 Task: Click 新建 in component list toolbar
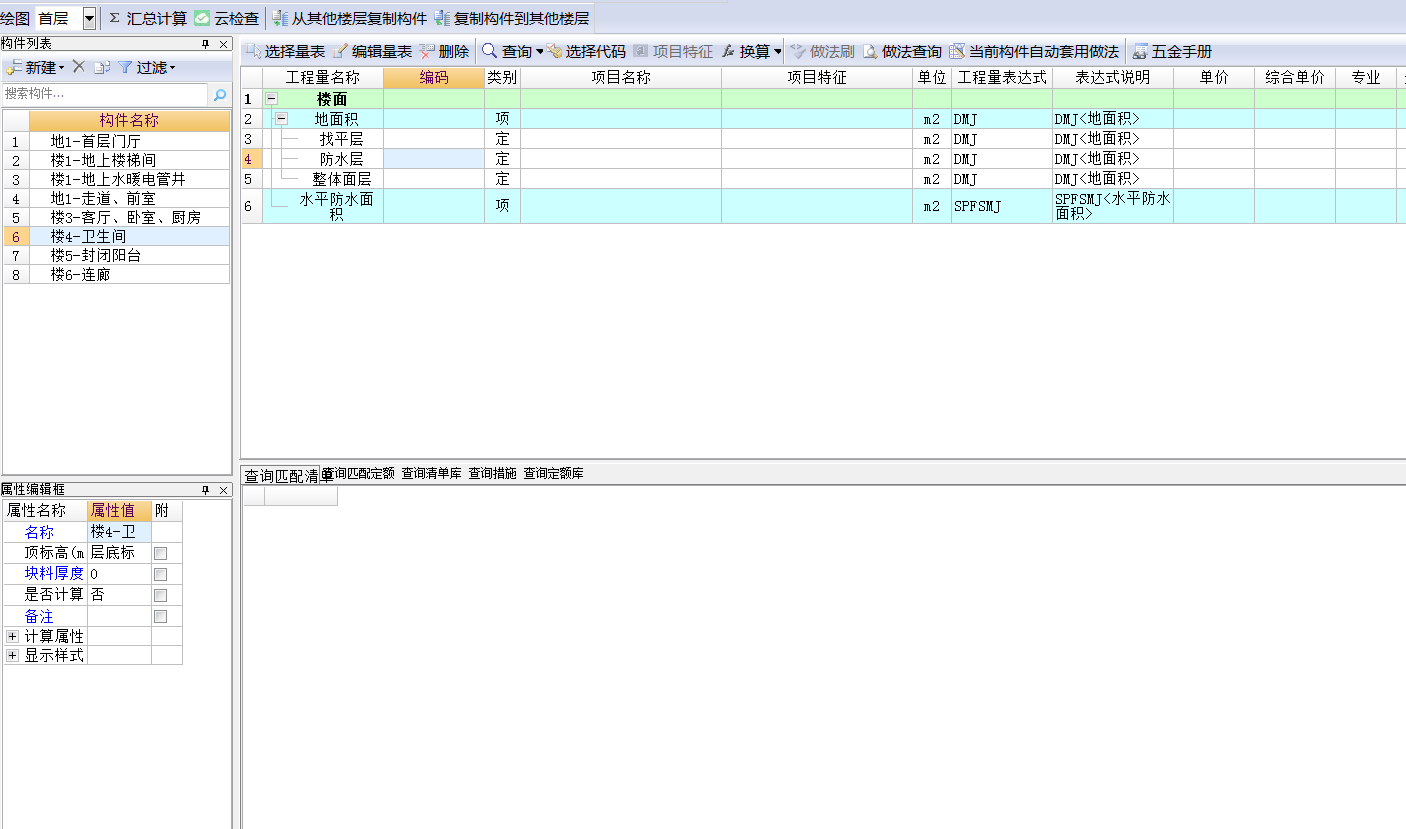pos(31,67)
